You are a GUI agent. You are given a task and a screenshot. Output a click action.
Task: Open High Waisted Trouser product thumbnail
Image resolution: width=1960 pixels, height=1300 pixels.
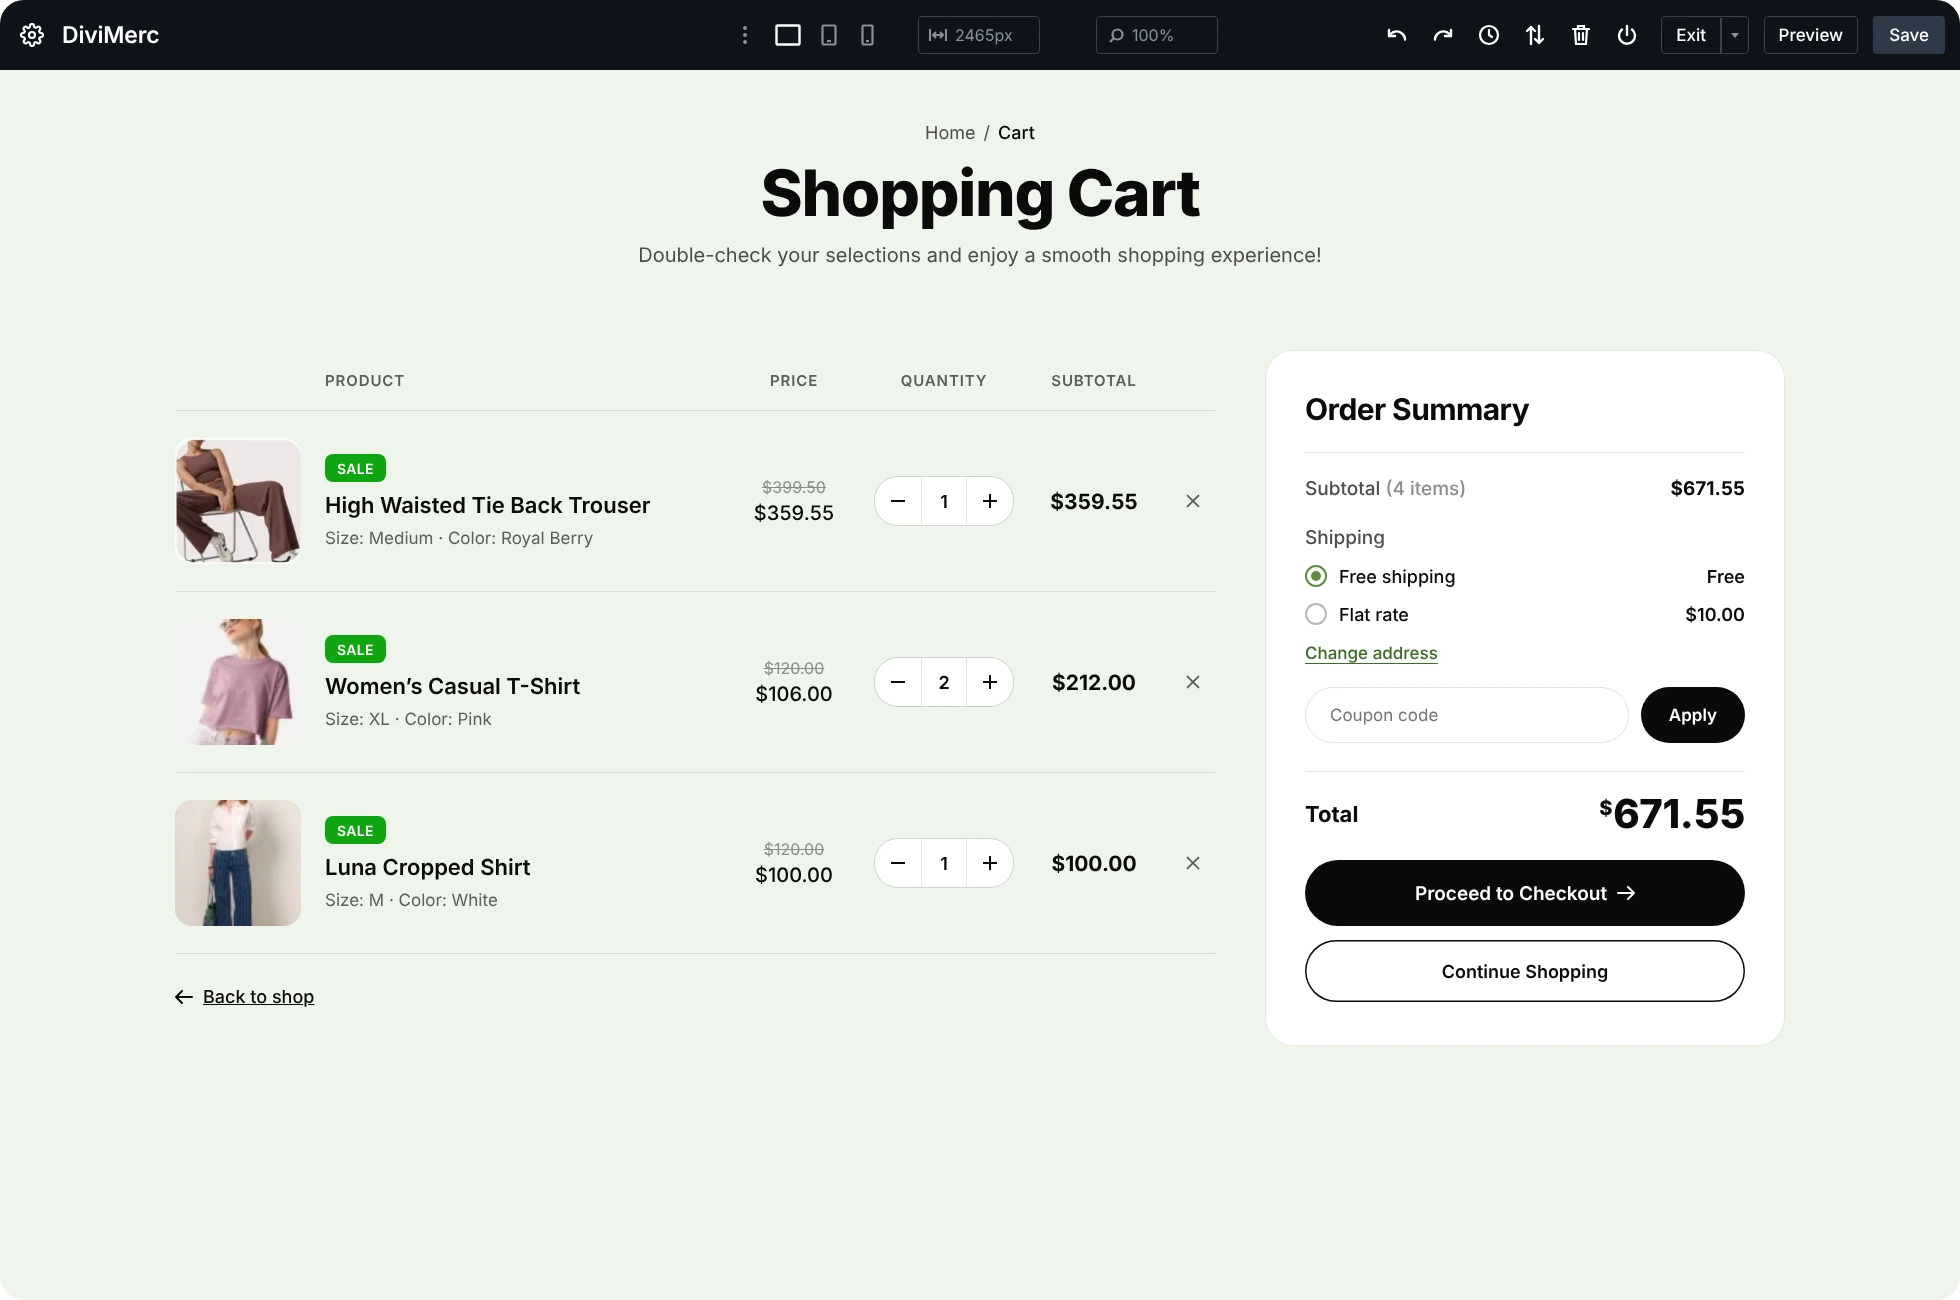238,501
